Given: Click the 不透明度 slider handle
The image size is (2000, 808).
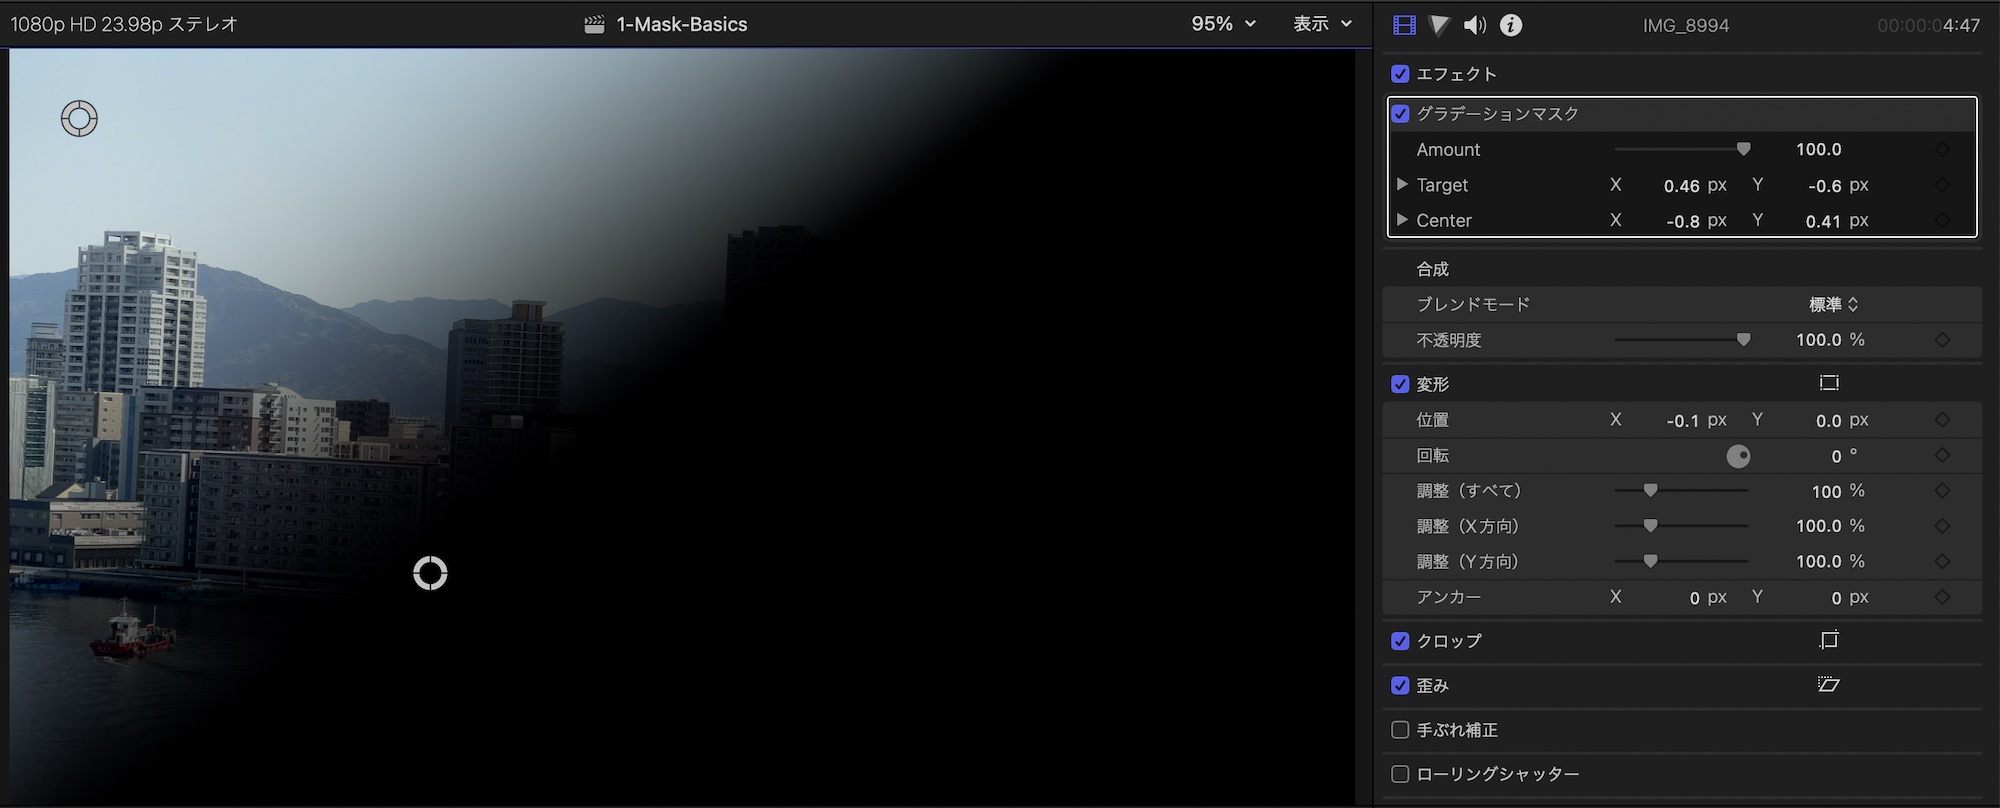Looking at the screenshot, I should click(x=1743, y=340).
